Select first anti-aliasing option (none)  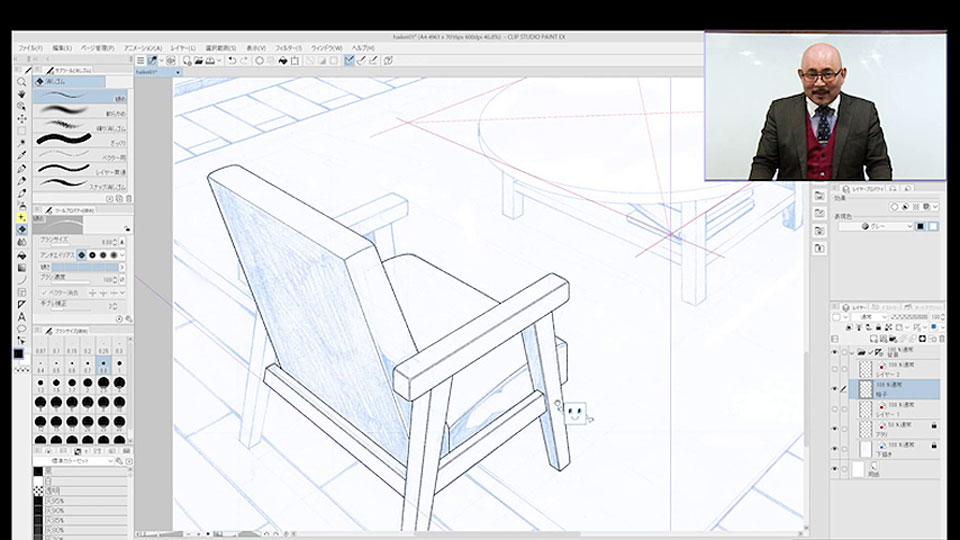tap(82, 255)
